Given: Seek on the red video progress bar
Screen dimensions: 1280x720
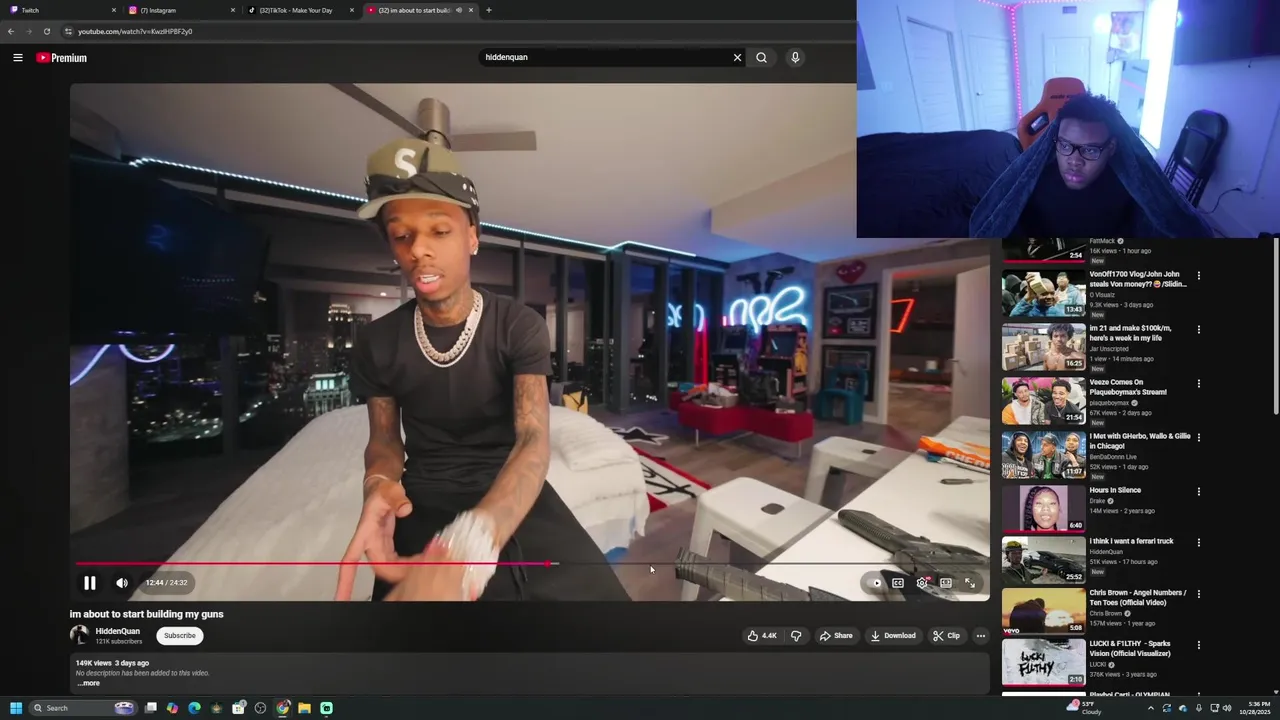Looking at the screenshot, I should [x=530, y=564].
